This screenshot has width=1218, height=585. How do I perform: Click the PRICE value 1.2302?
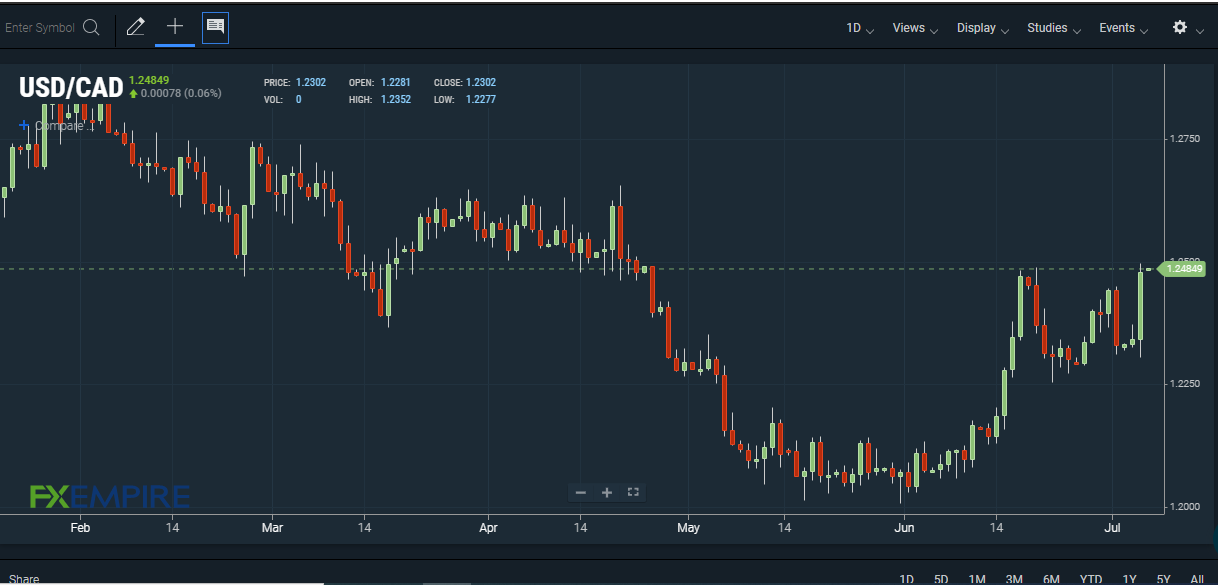click(x=311, y=82)
